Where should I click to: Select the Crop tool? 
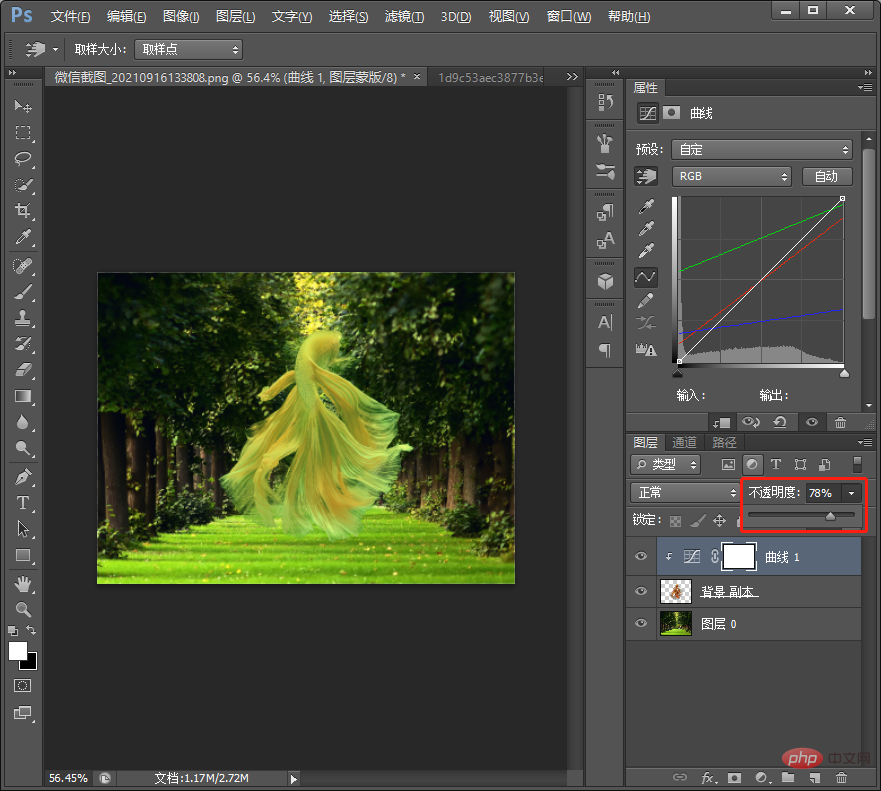(23, 211)
